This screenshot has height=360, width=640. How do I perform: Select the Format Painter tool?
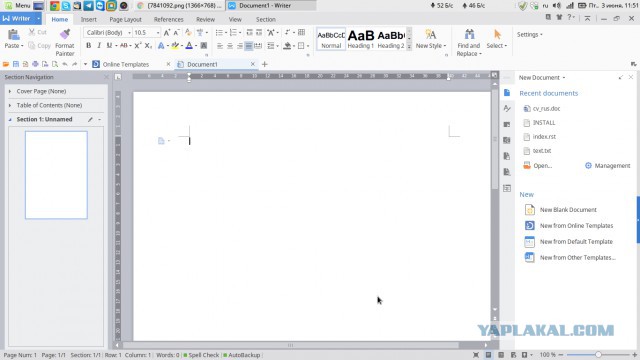coord(64,42)
